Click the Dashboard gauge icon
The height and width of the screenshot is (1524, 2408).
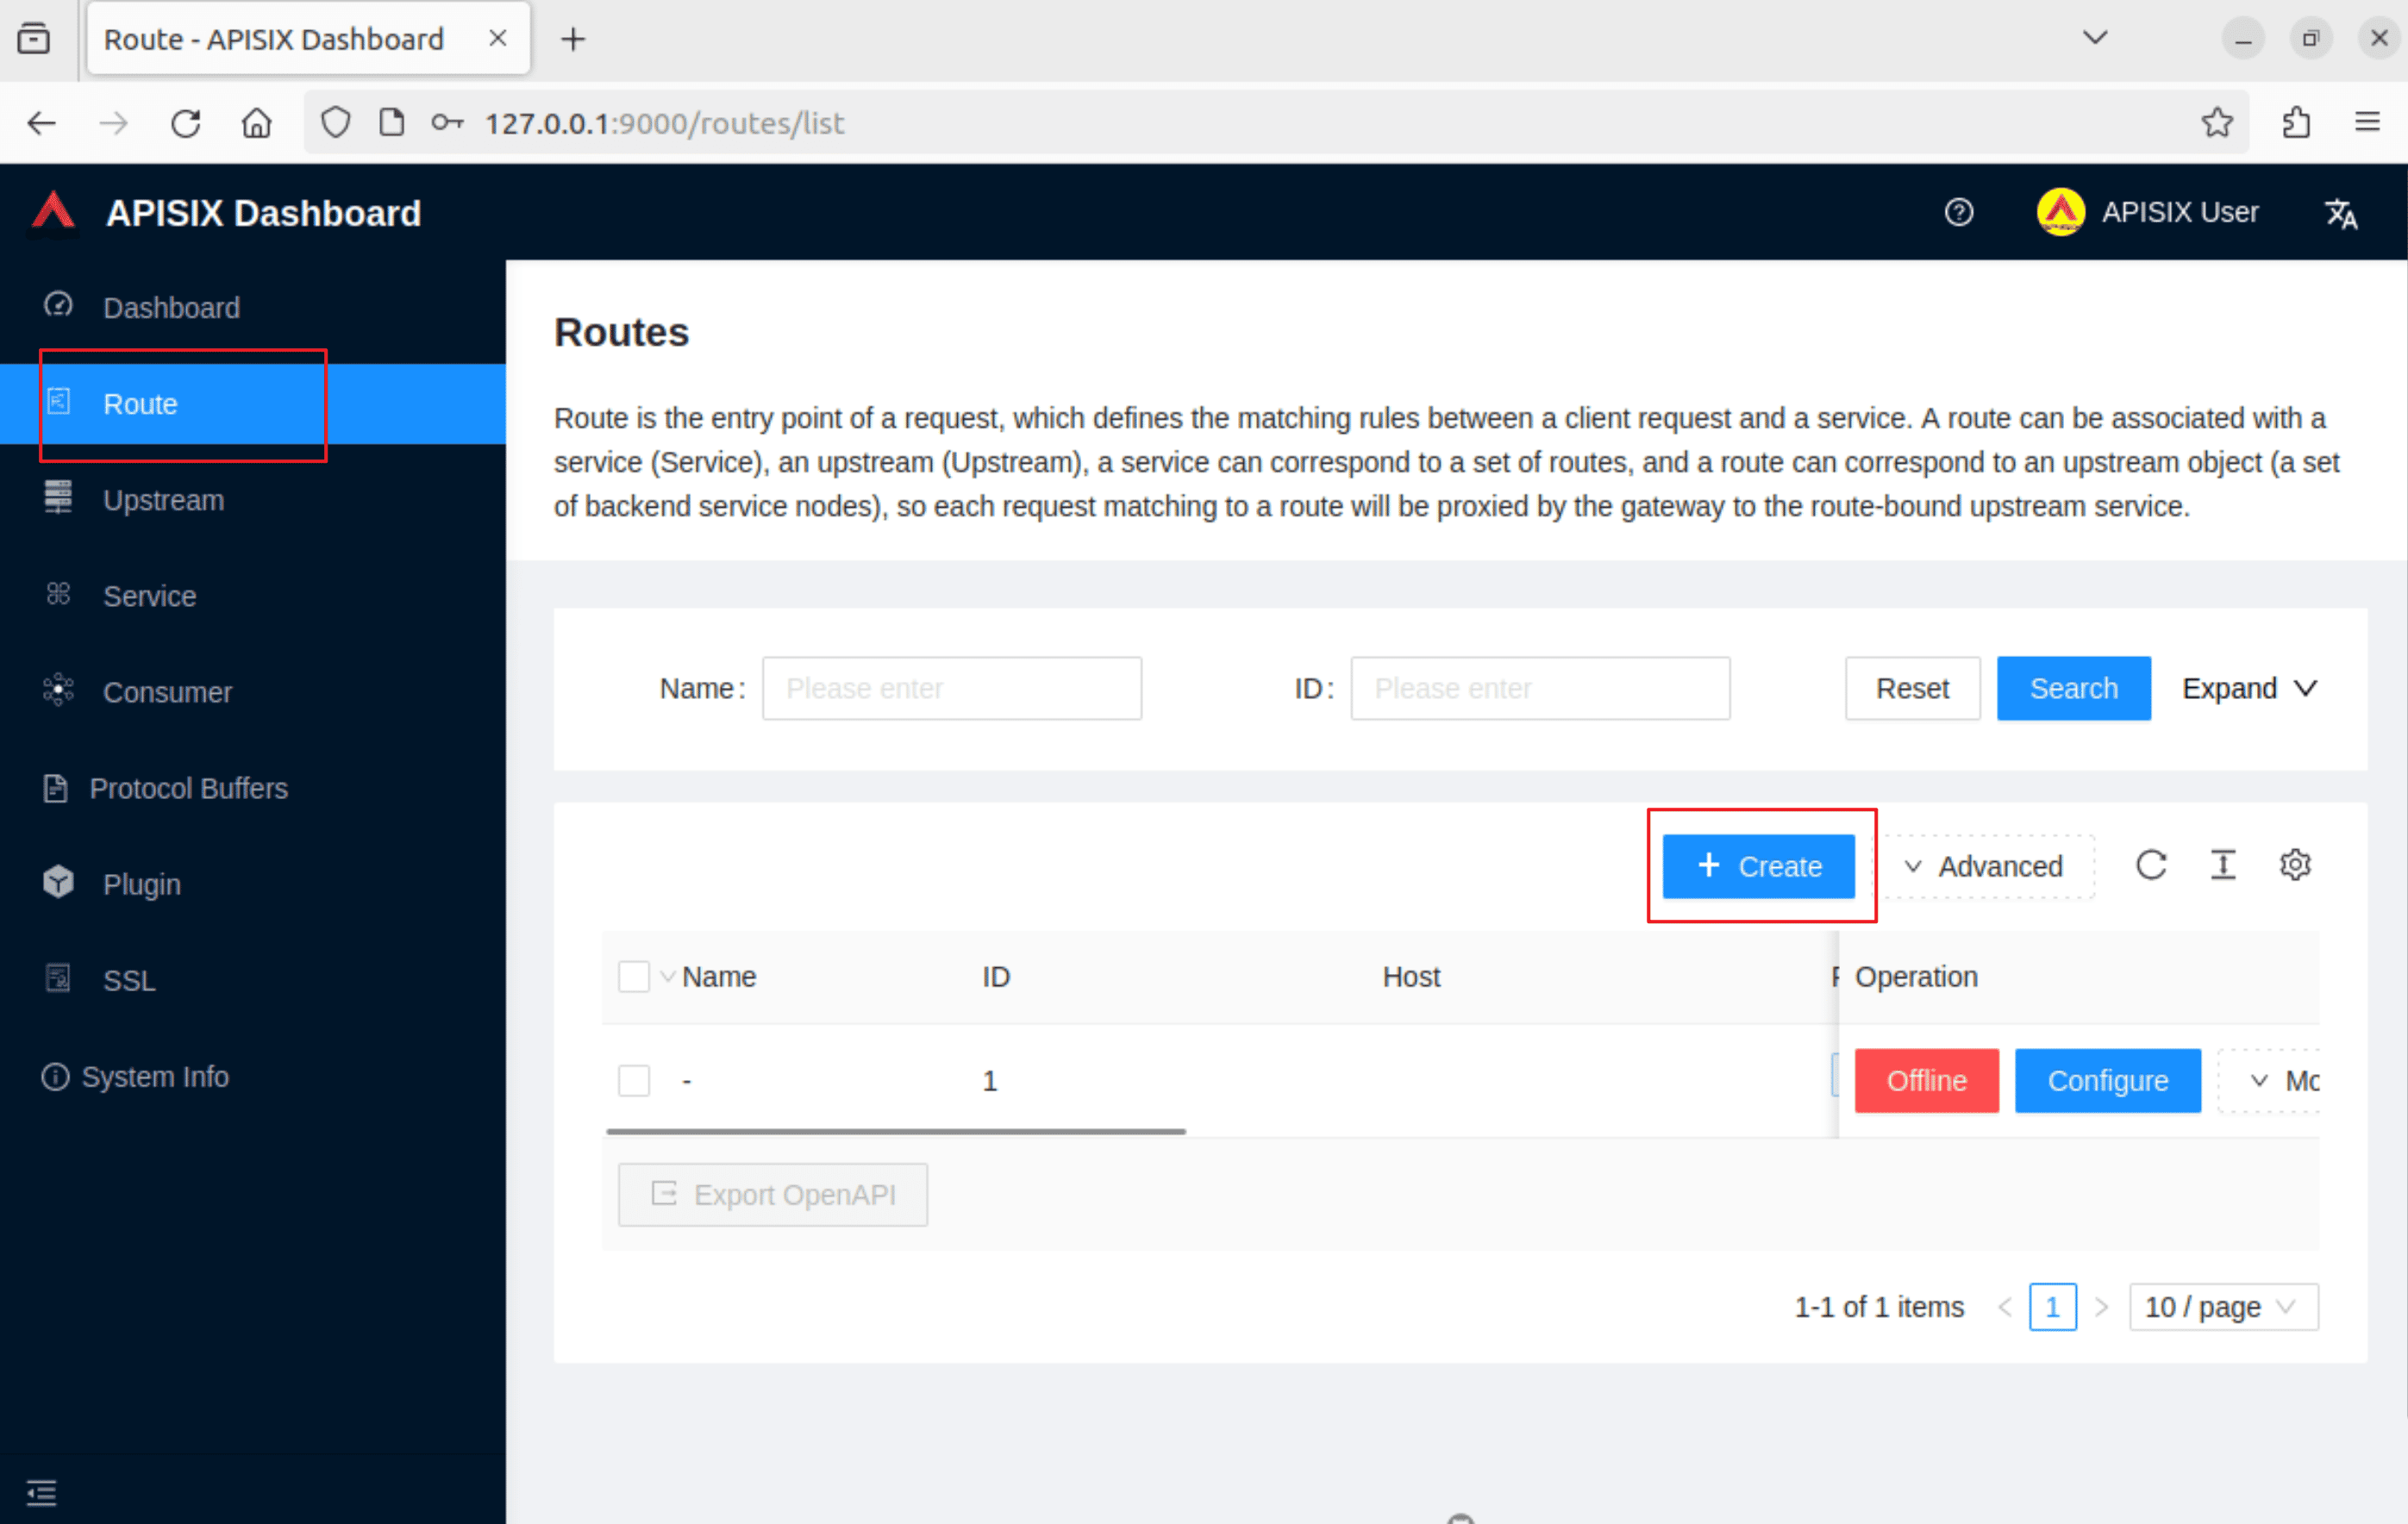click(x=58, y=305)
